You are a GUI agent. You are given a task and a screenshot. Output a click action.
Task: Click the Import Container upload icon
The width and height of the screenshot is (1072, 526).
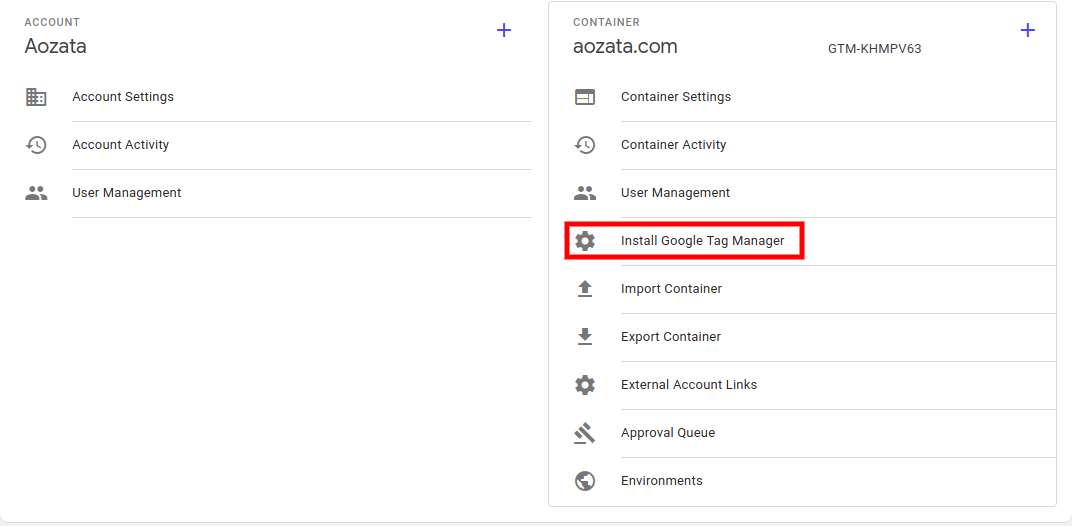[x=585, y=289]
